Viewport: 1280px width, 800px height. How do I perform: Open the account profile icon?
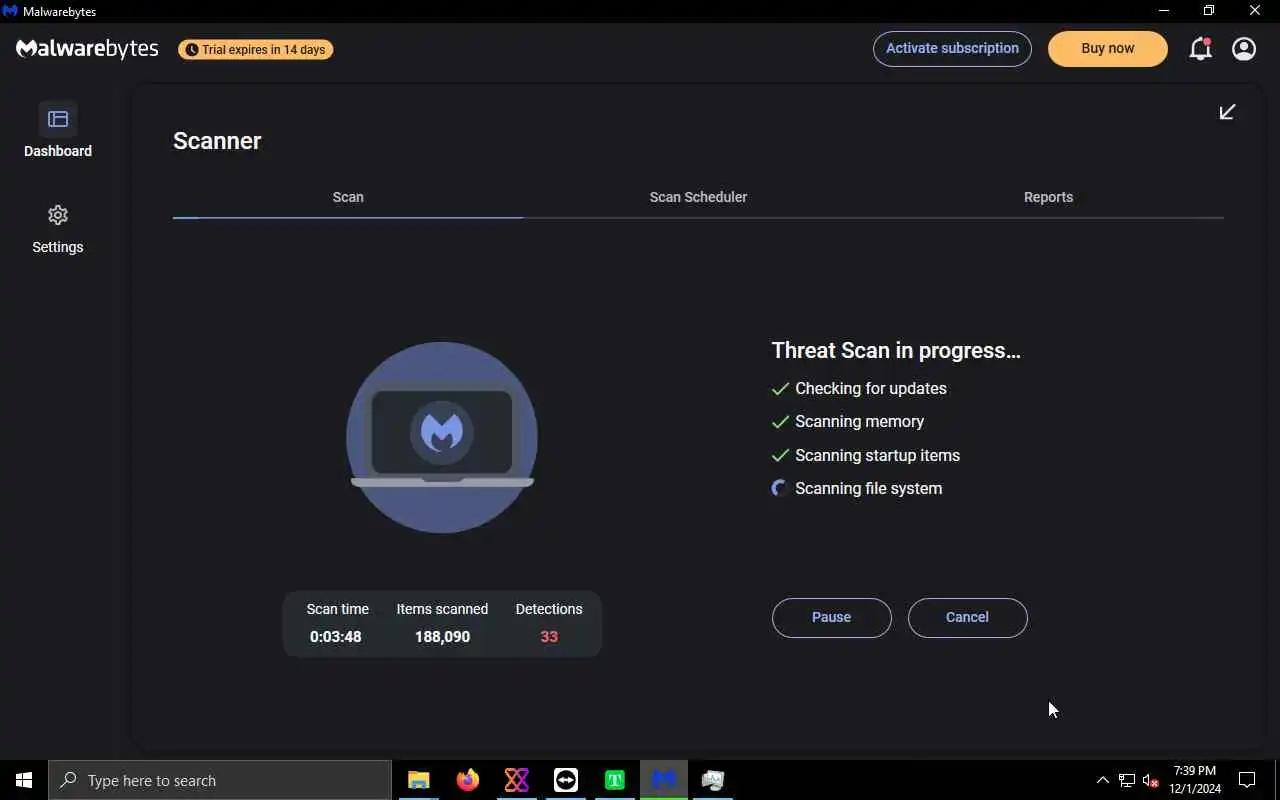(1244, 49)
